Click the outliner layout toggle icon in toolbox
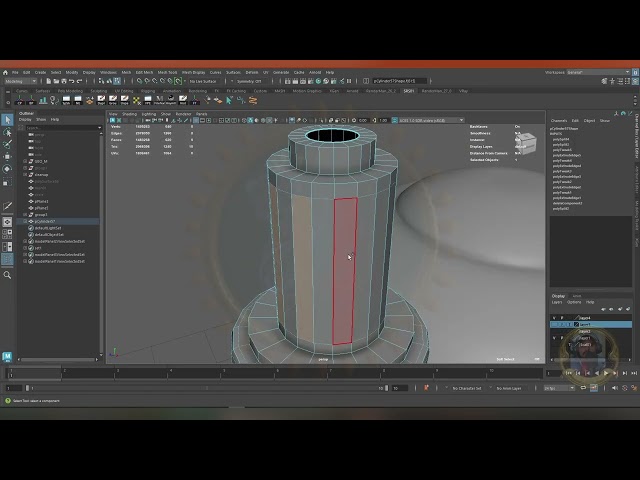 (7, 259)
